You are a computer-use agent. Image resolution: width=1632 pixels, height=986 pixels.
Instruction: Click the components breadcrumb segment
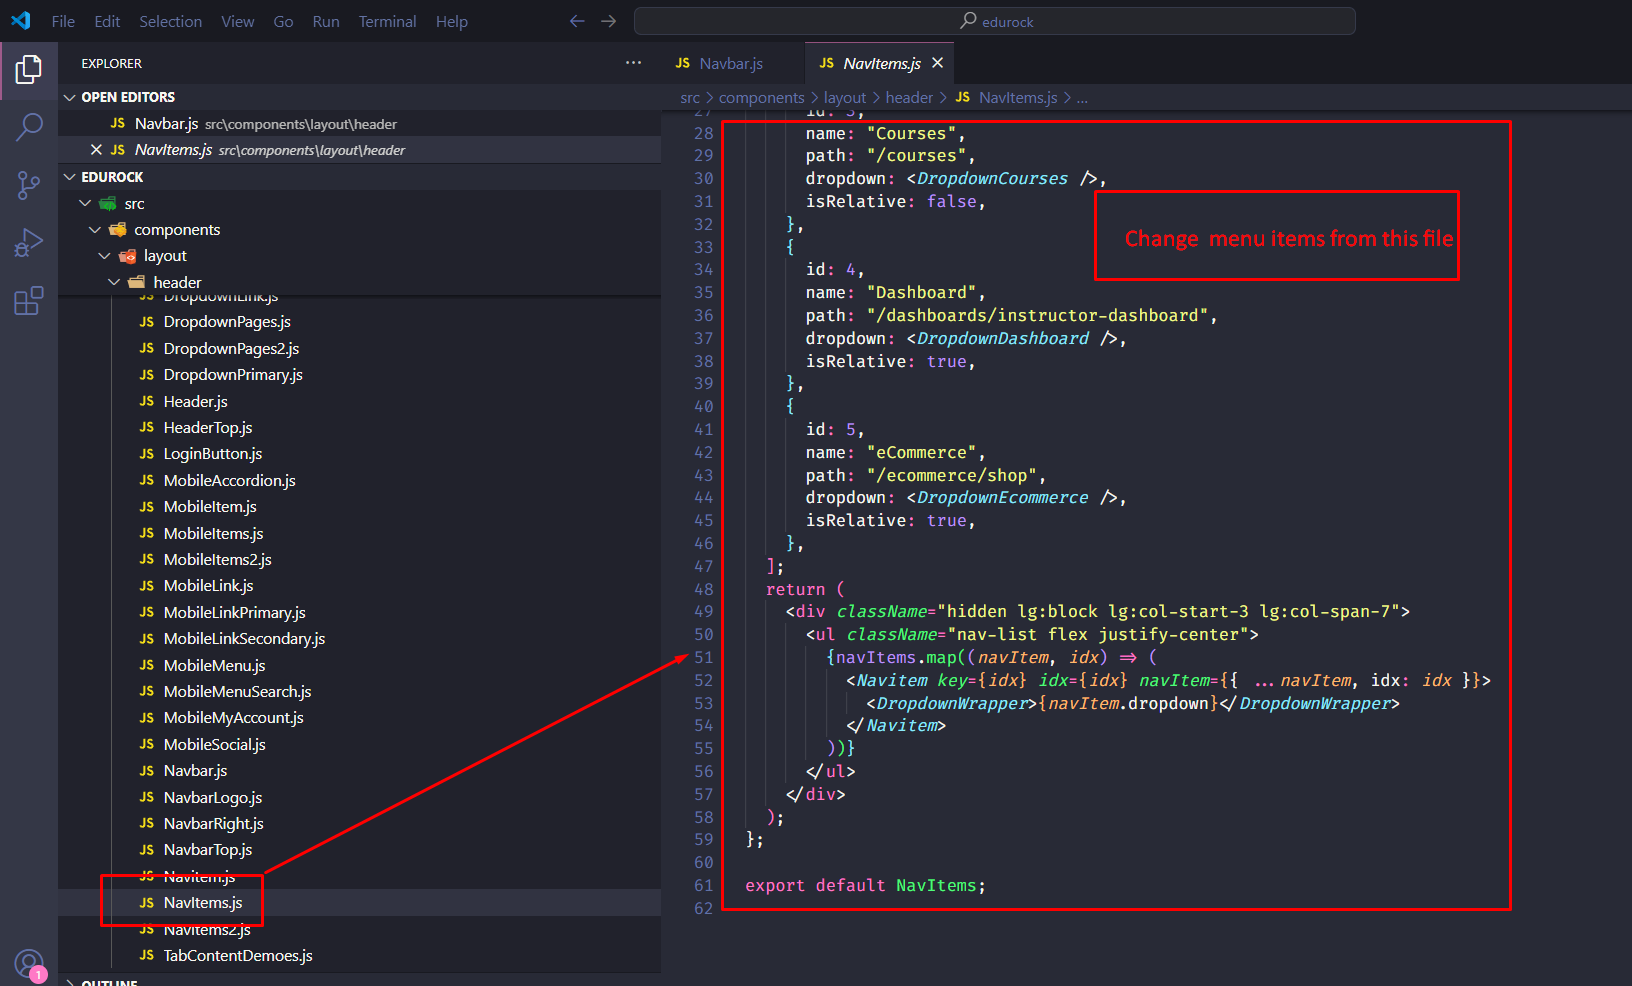[x=761, y=97]
